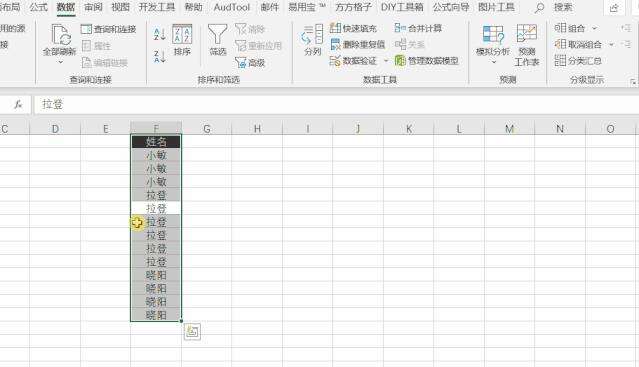Select column E header
The height and width of the screenshot is (367, 639).
click(x=106, y=129)
